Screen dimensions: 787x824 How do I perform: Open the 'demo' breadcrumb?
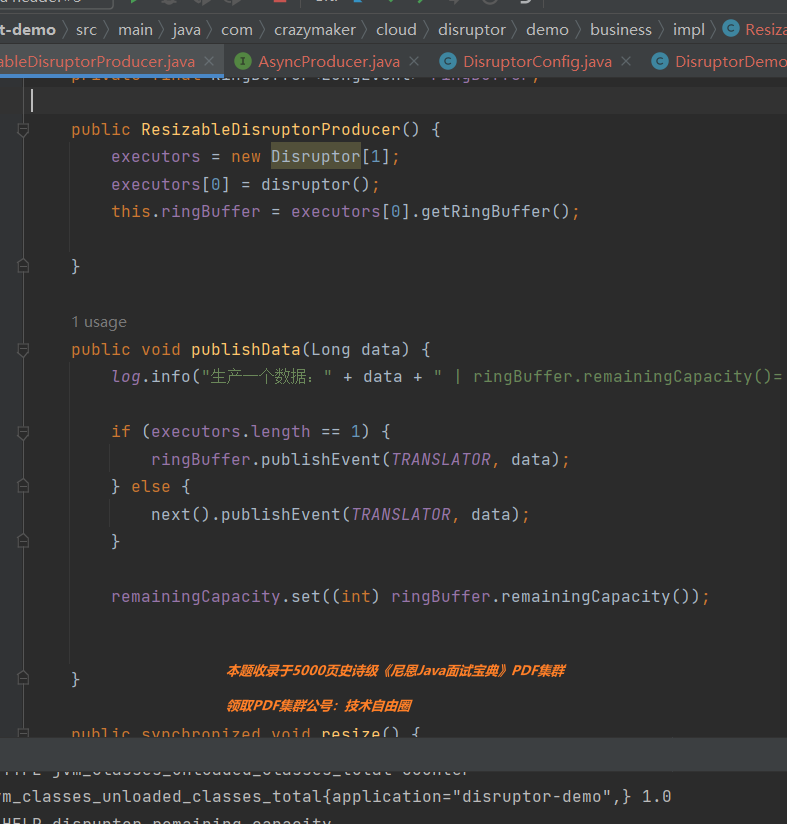pos(547,29)
